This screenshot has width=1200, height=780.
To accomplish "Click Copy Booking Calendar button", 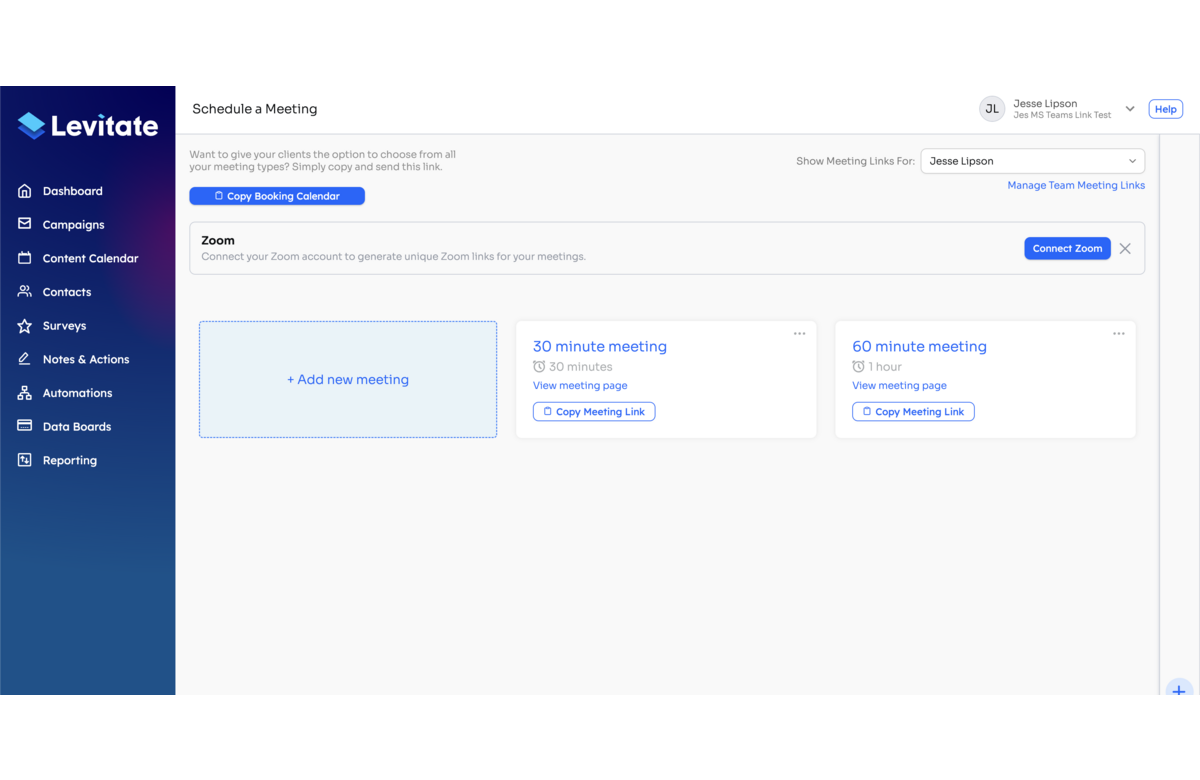I will 277,196.
